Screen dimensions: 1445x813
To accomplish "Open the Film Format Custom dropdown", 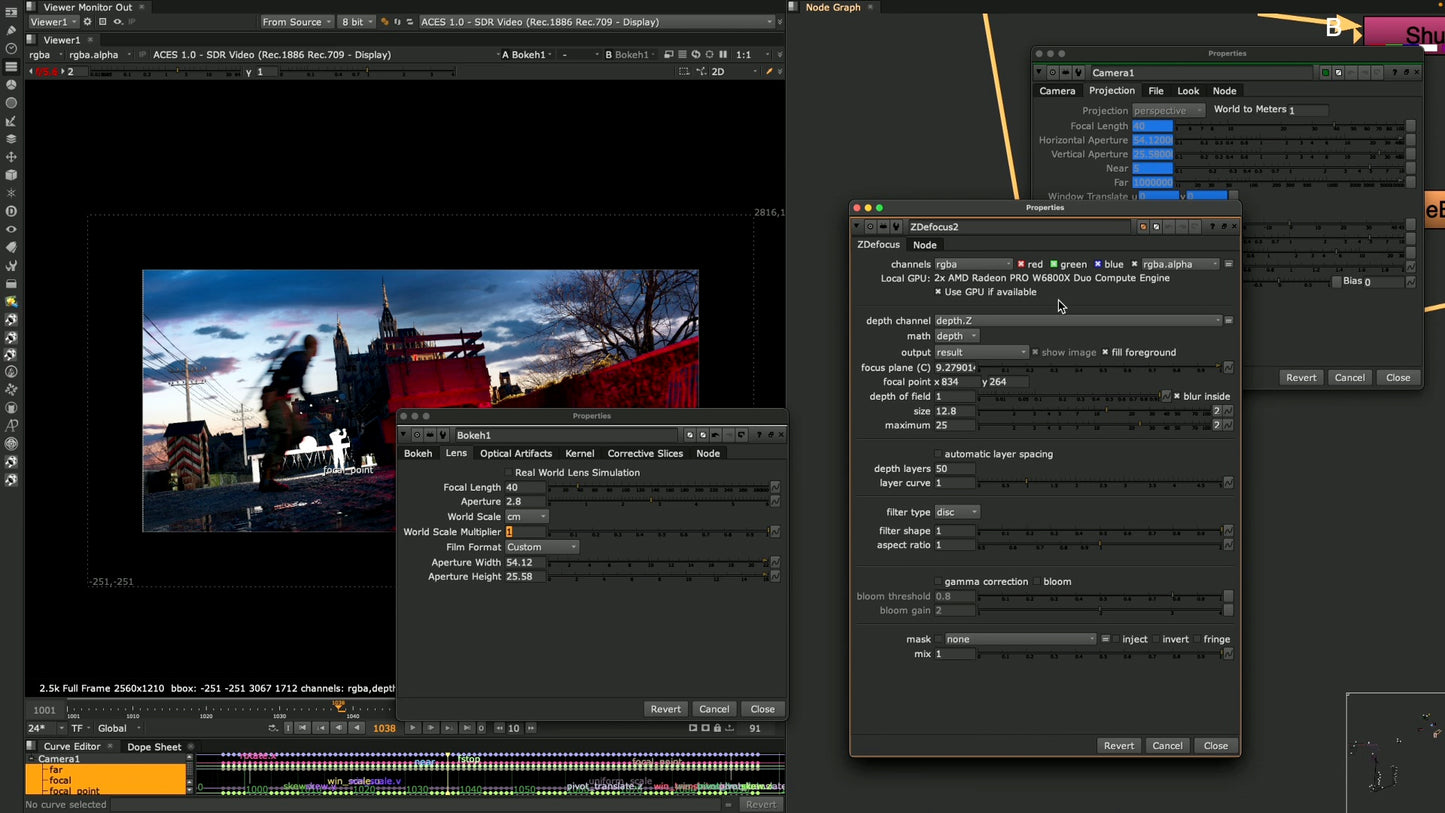I will pos(541,547).
